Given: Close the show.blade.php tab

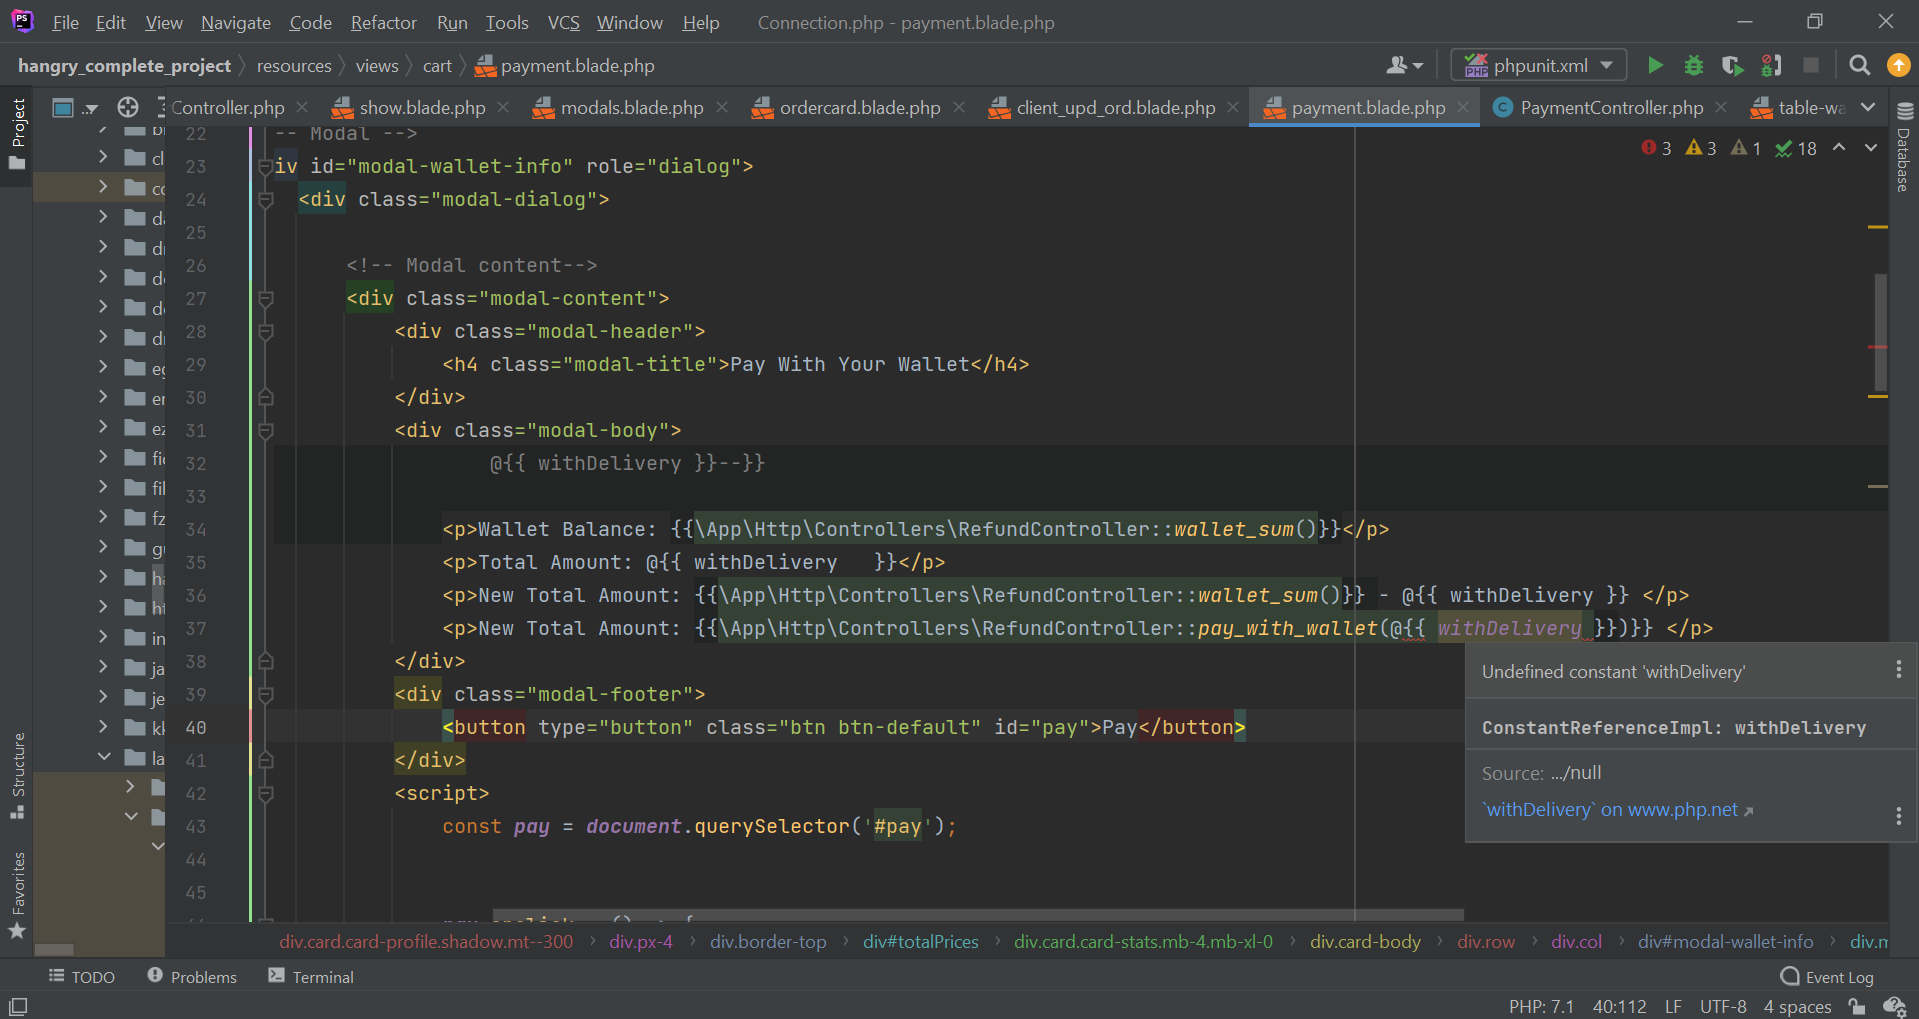Looking at the screenshot, I should coord(503,107).
